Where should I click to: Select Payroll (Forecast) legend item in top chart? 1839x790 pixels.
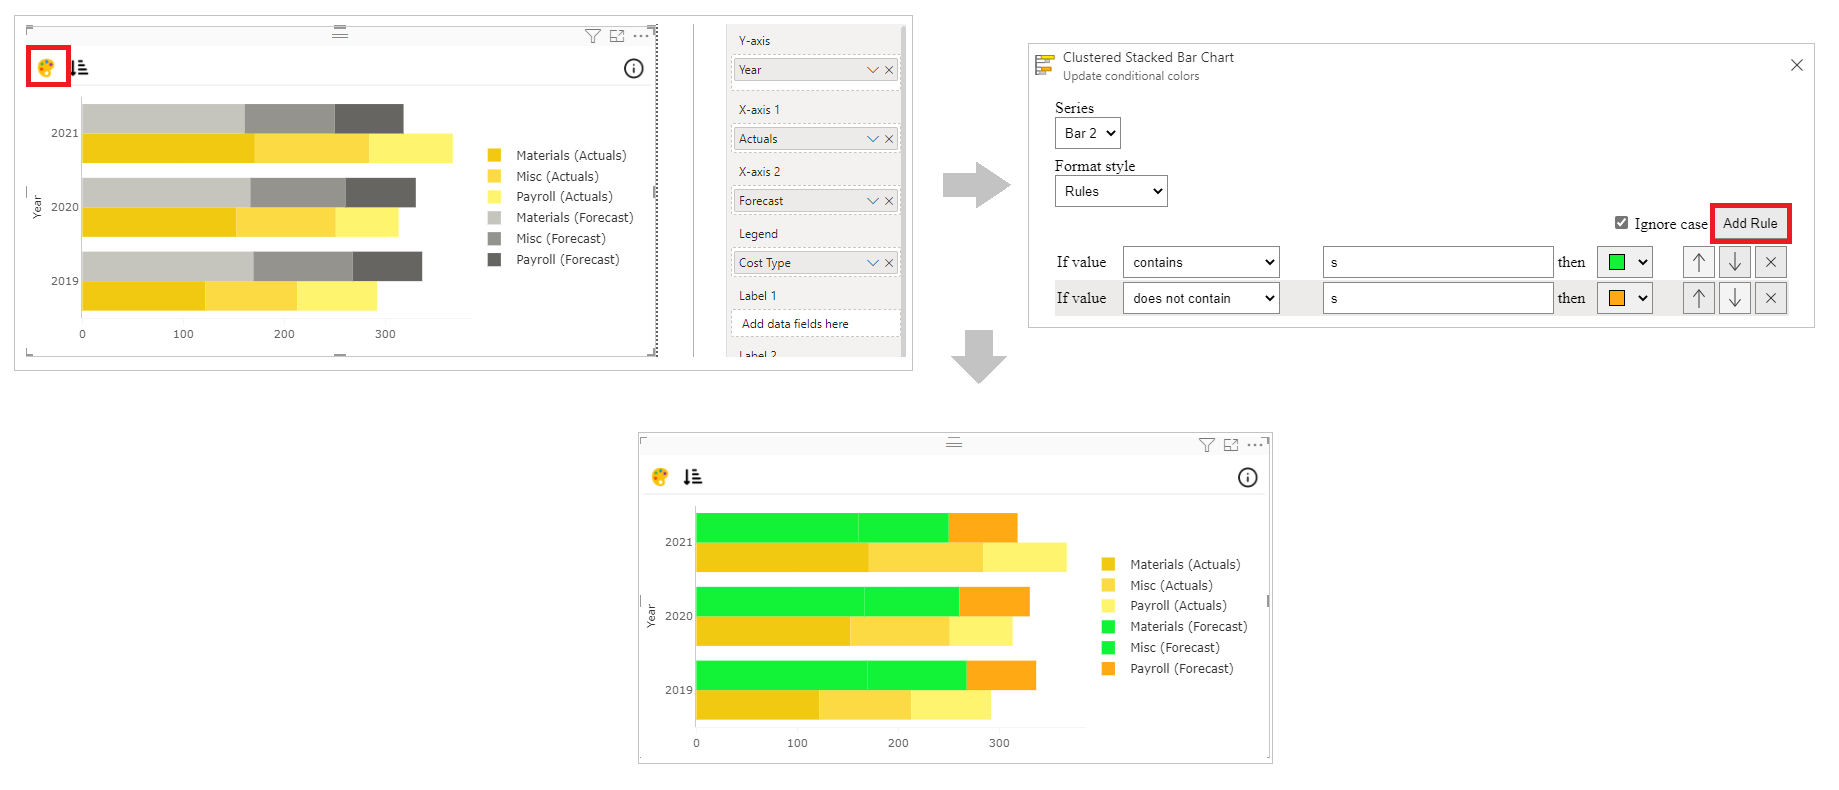(554, 260)
